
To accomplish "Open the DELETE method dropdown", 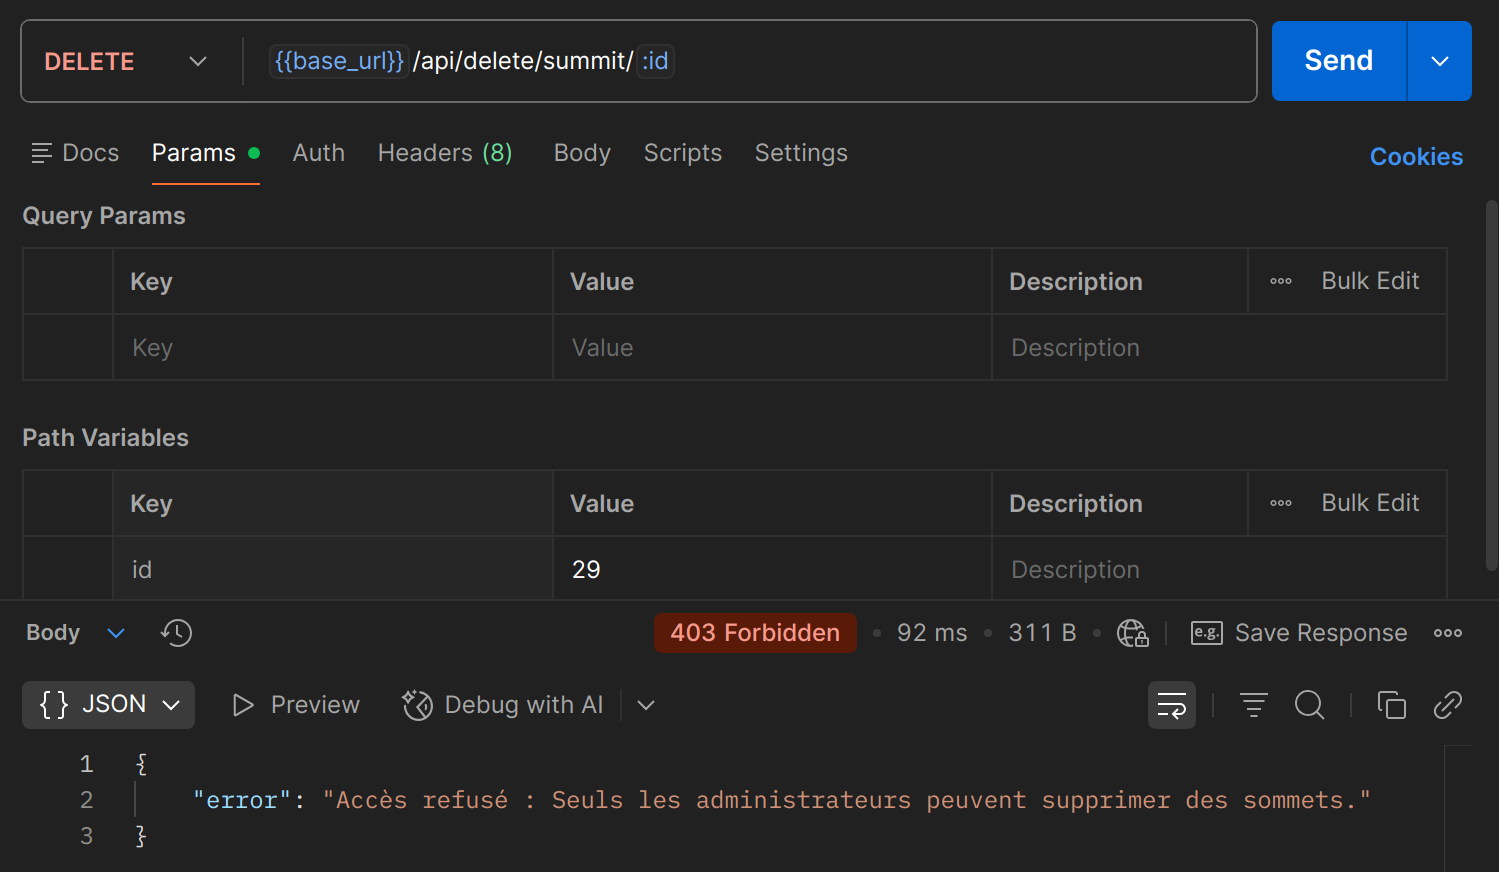I will 125,61.
